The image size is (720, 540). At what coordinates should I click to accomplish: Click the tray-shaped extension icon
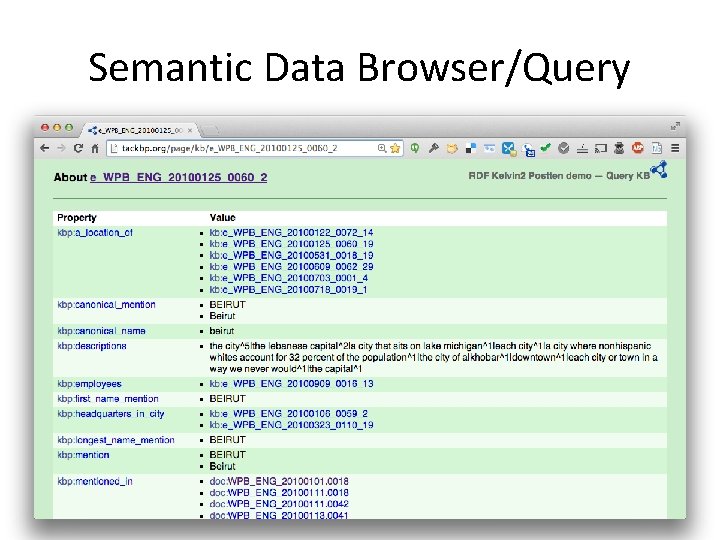pyautogui.click(x=582, y=148)
